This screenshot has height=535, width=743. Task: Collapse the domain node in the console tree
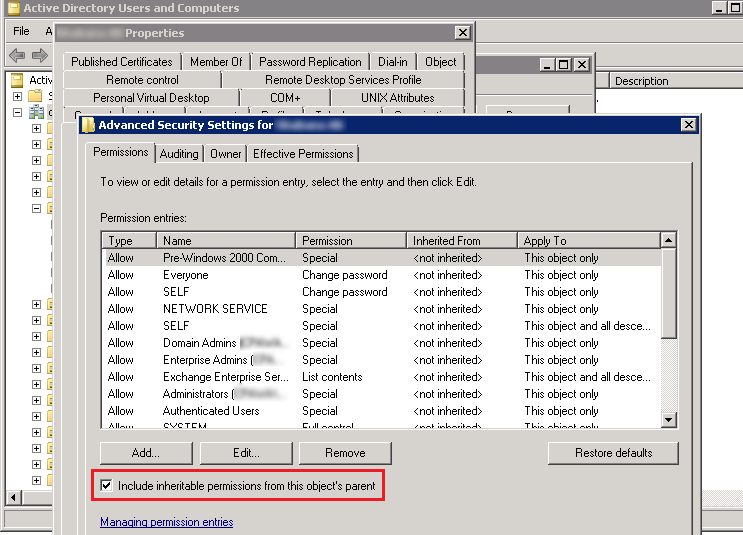pos(18,112)
